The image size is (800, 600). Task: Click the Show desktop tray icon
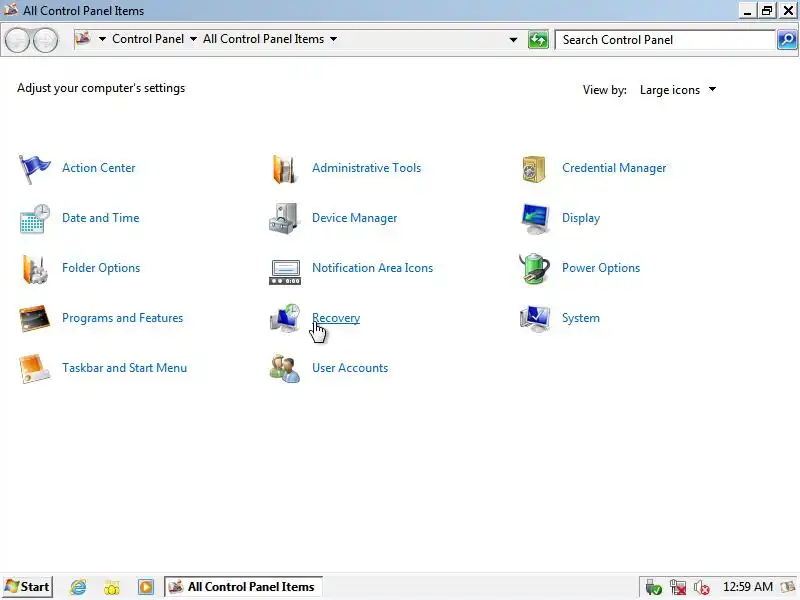coord(790,588)
